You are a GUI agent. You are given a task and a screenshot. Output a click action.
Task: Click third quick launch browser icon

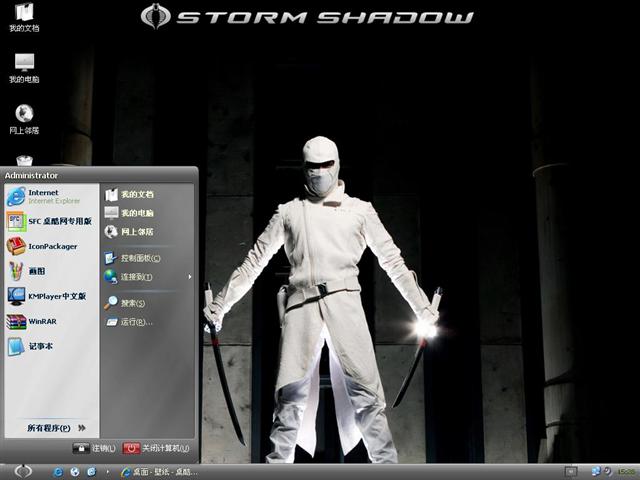(x=91, y=472)
